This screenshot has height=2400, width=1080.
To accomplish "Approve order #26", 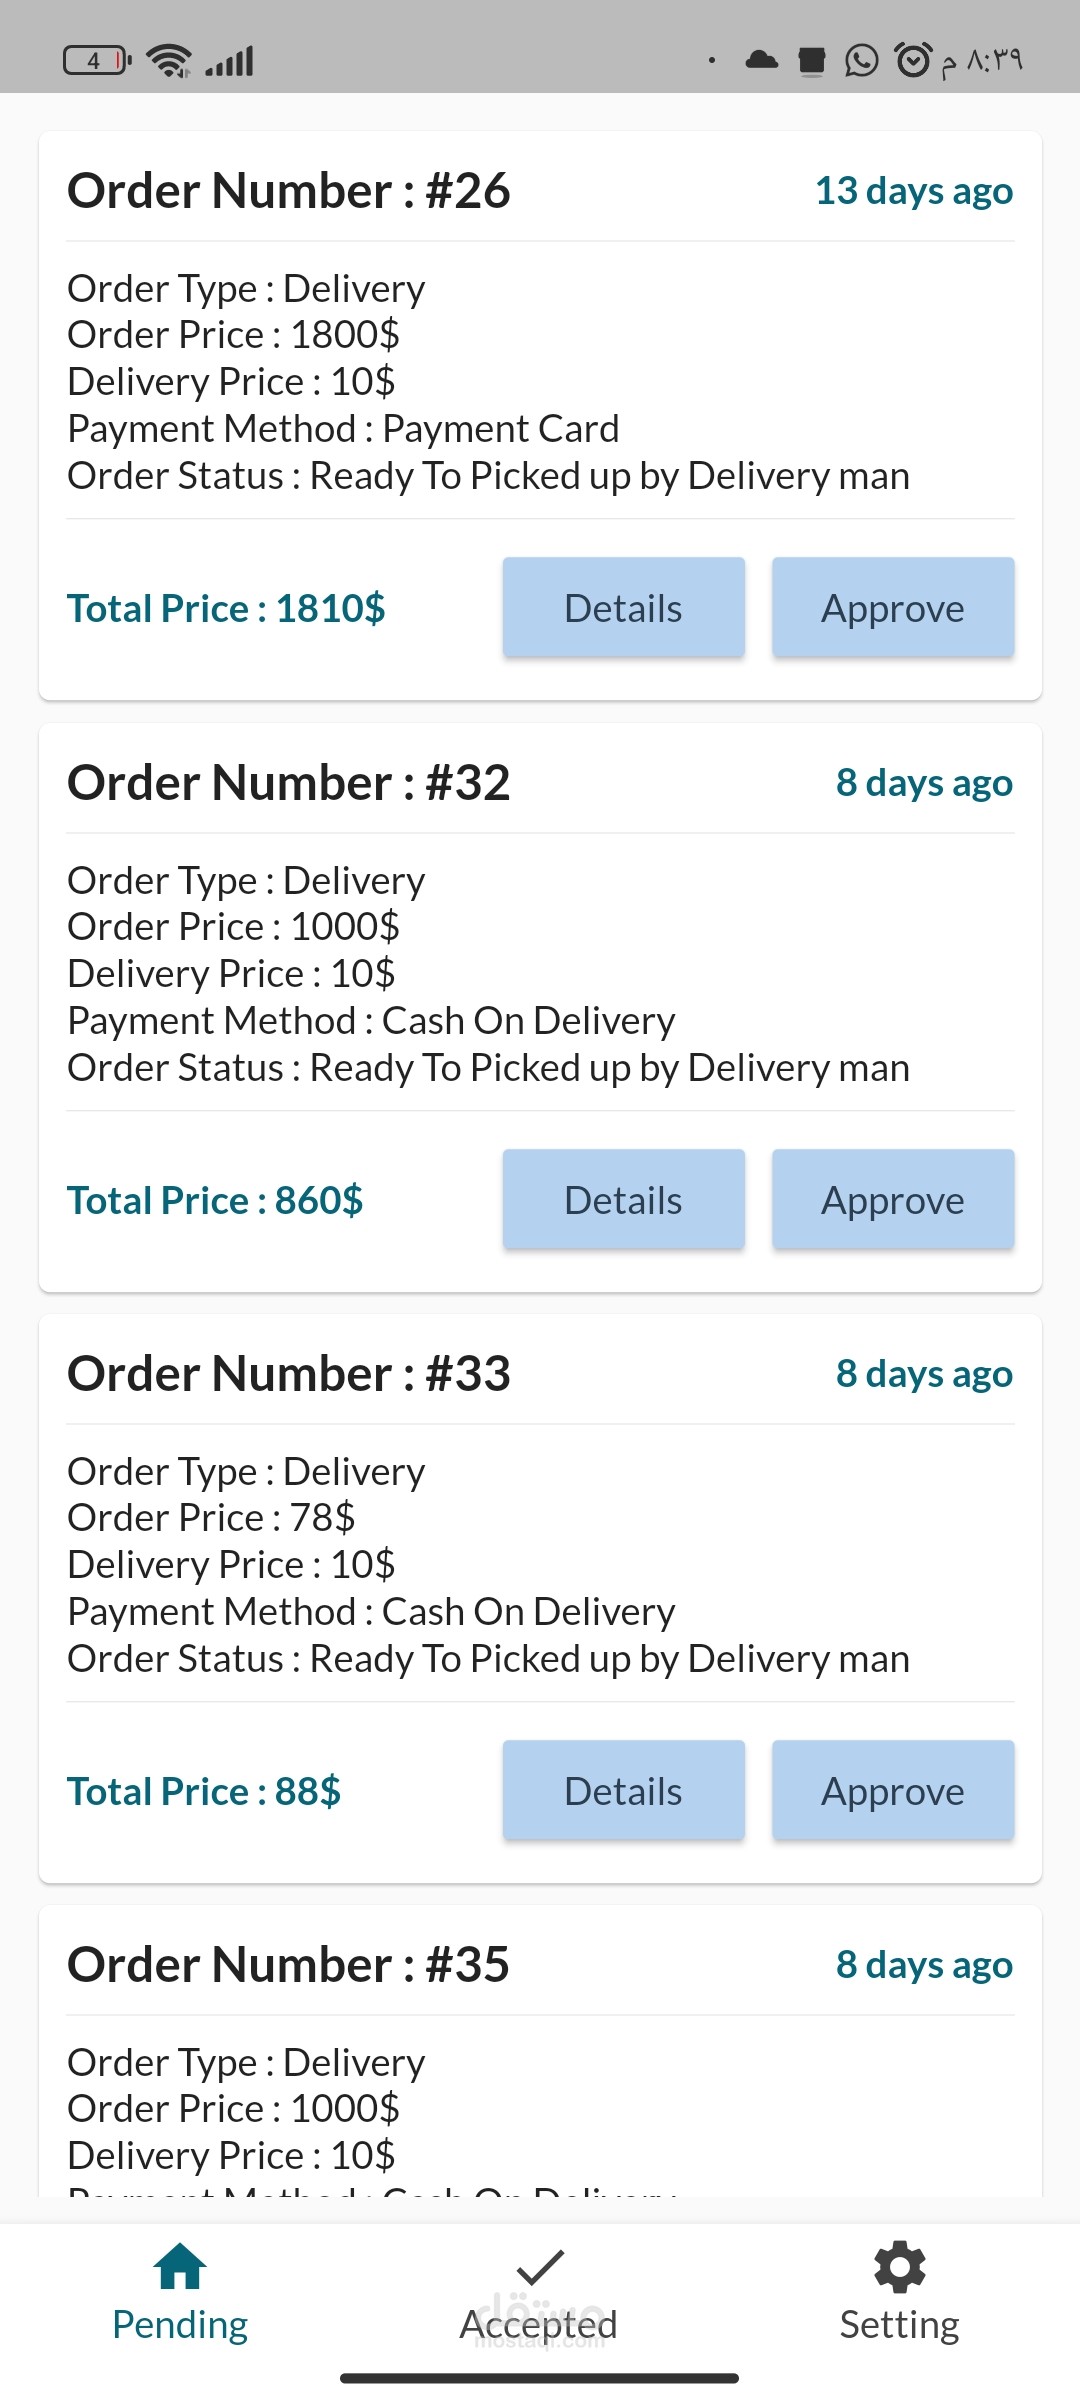I will point(893,608).
